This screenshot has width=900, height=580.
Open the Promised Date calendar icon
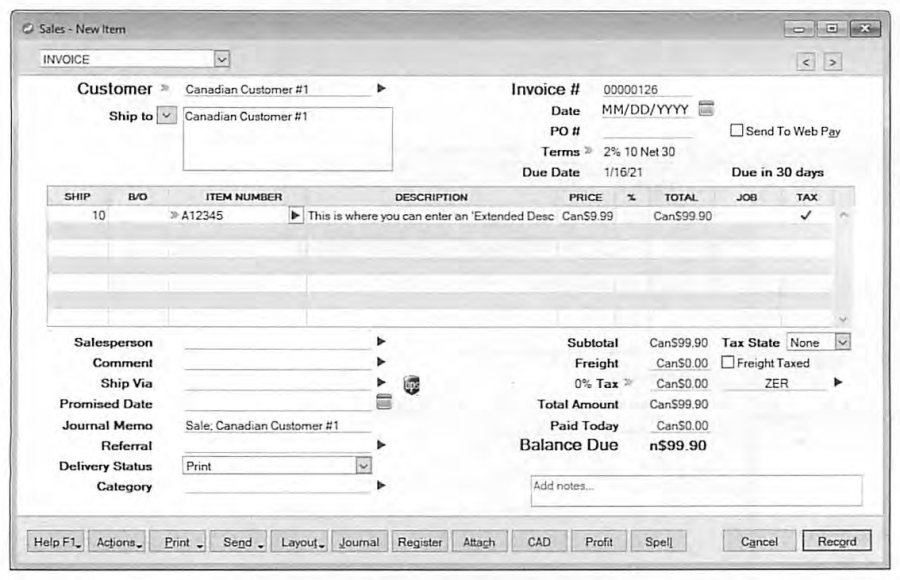click(384, 402)
